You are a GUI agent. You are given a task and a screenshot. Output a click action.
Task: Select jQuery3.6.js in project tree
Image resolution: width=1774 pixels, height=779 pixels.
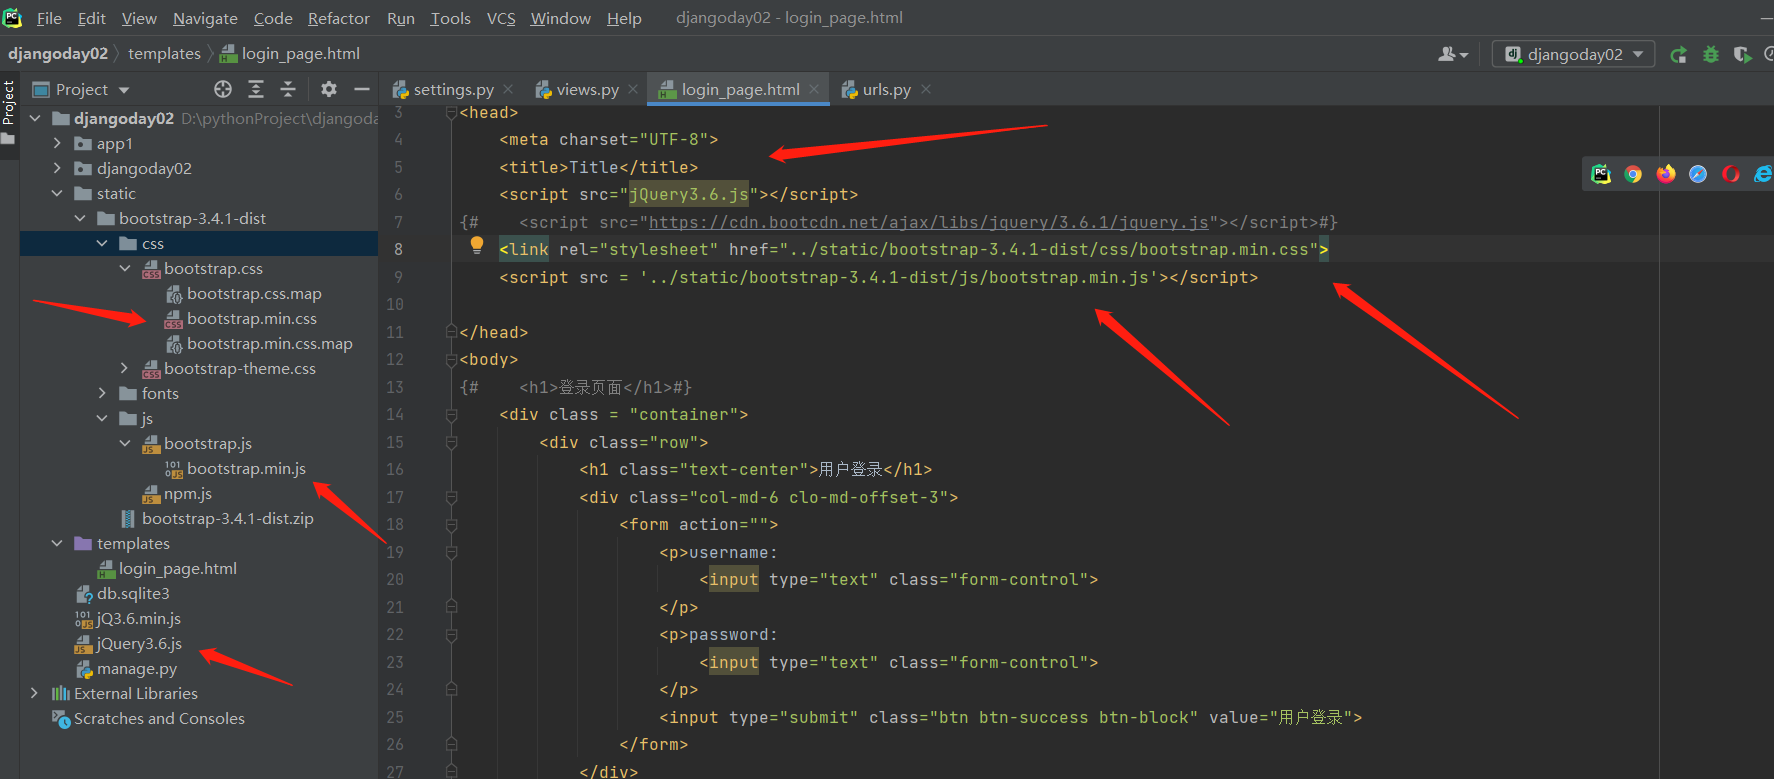click(139, 643)
